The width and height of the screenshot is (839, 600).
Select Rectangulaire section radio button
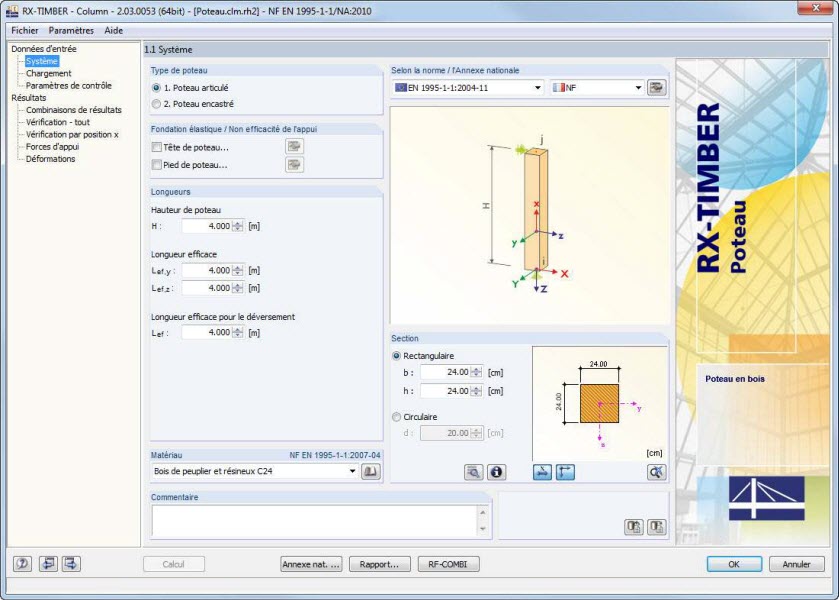pyautogui.click(x=396, y=356)
